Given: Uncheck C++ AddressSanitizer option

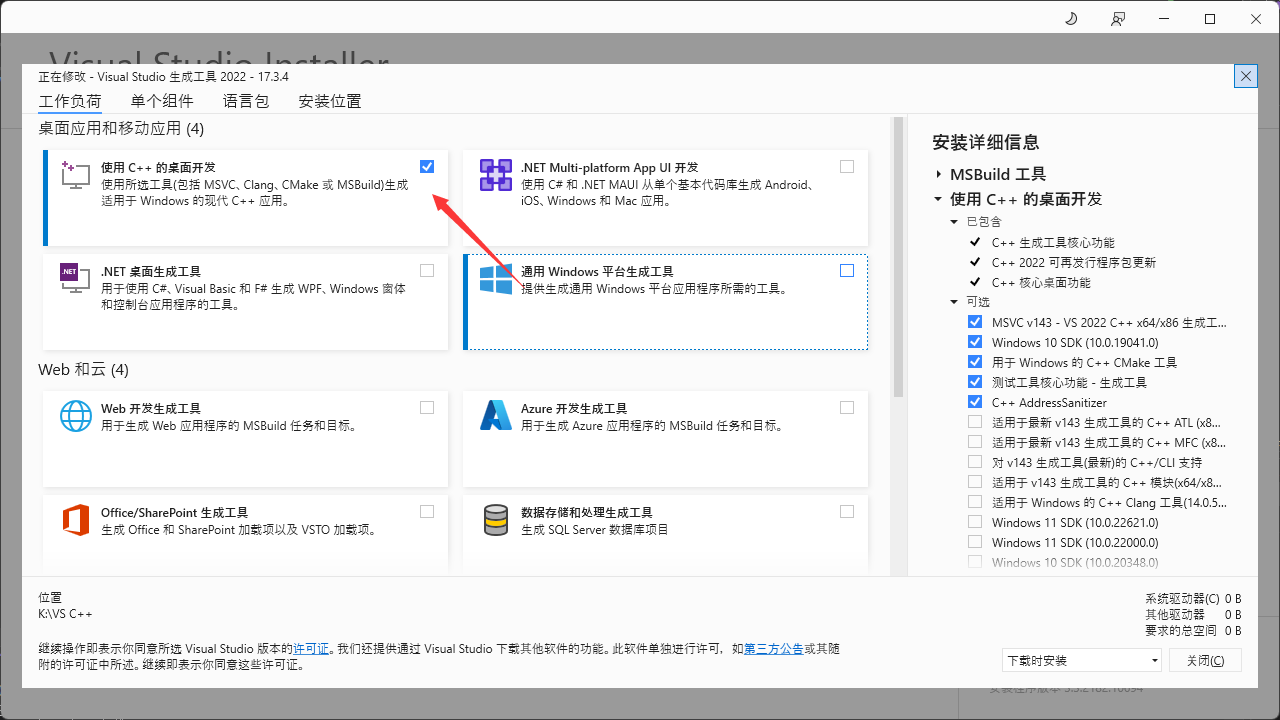Looking at the screenshot, I should point(975,402).
